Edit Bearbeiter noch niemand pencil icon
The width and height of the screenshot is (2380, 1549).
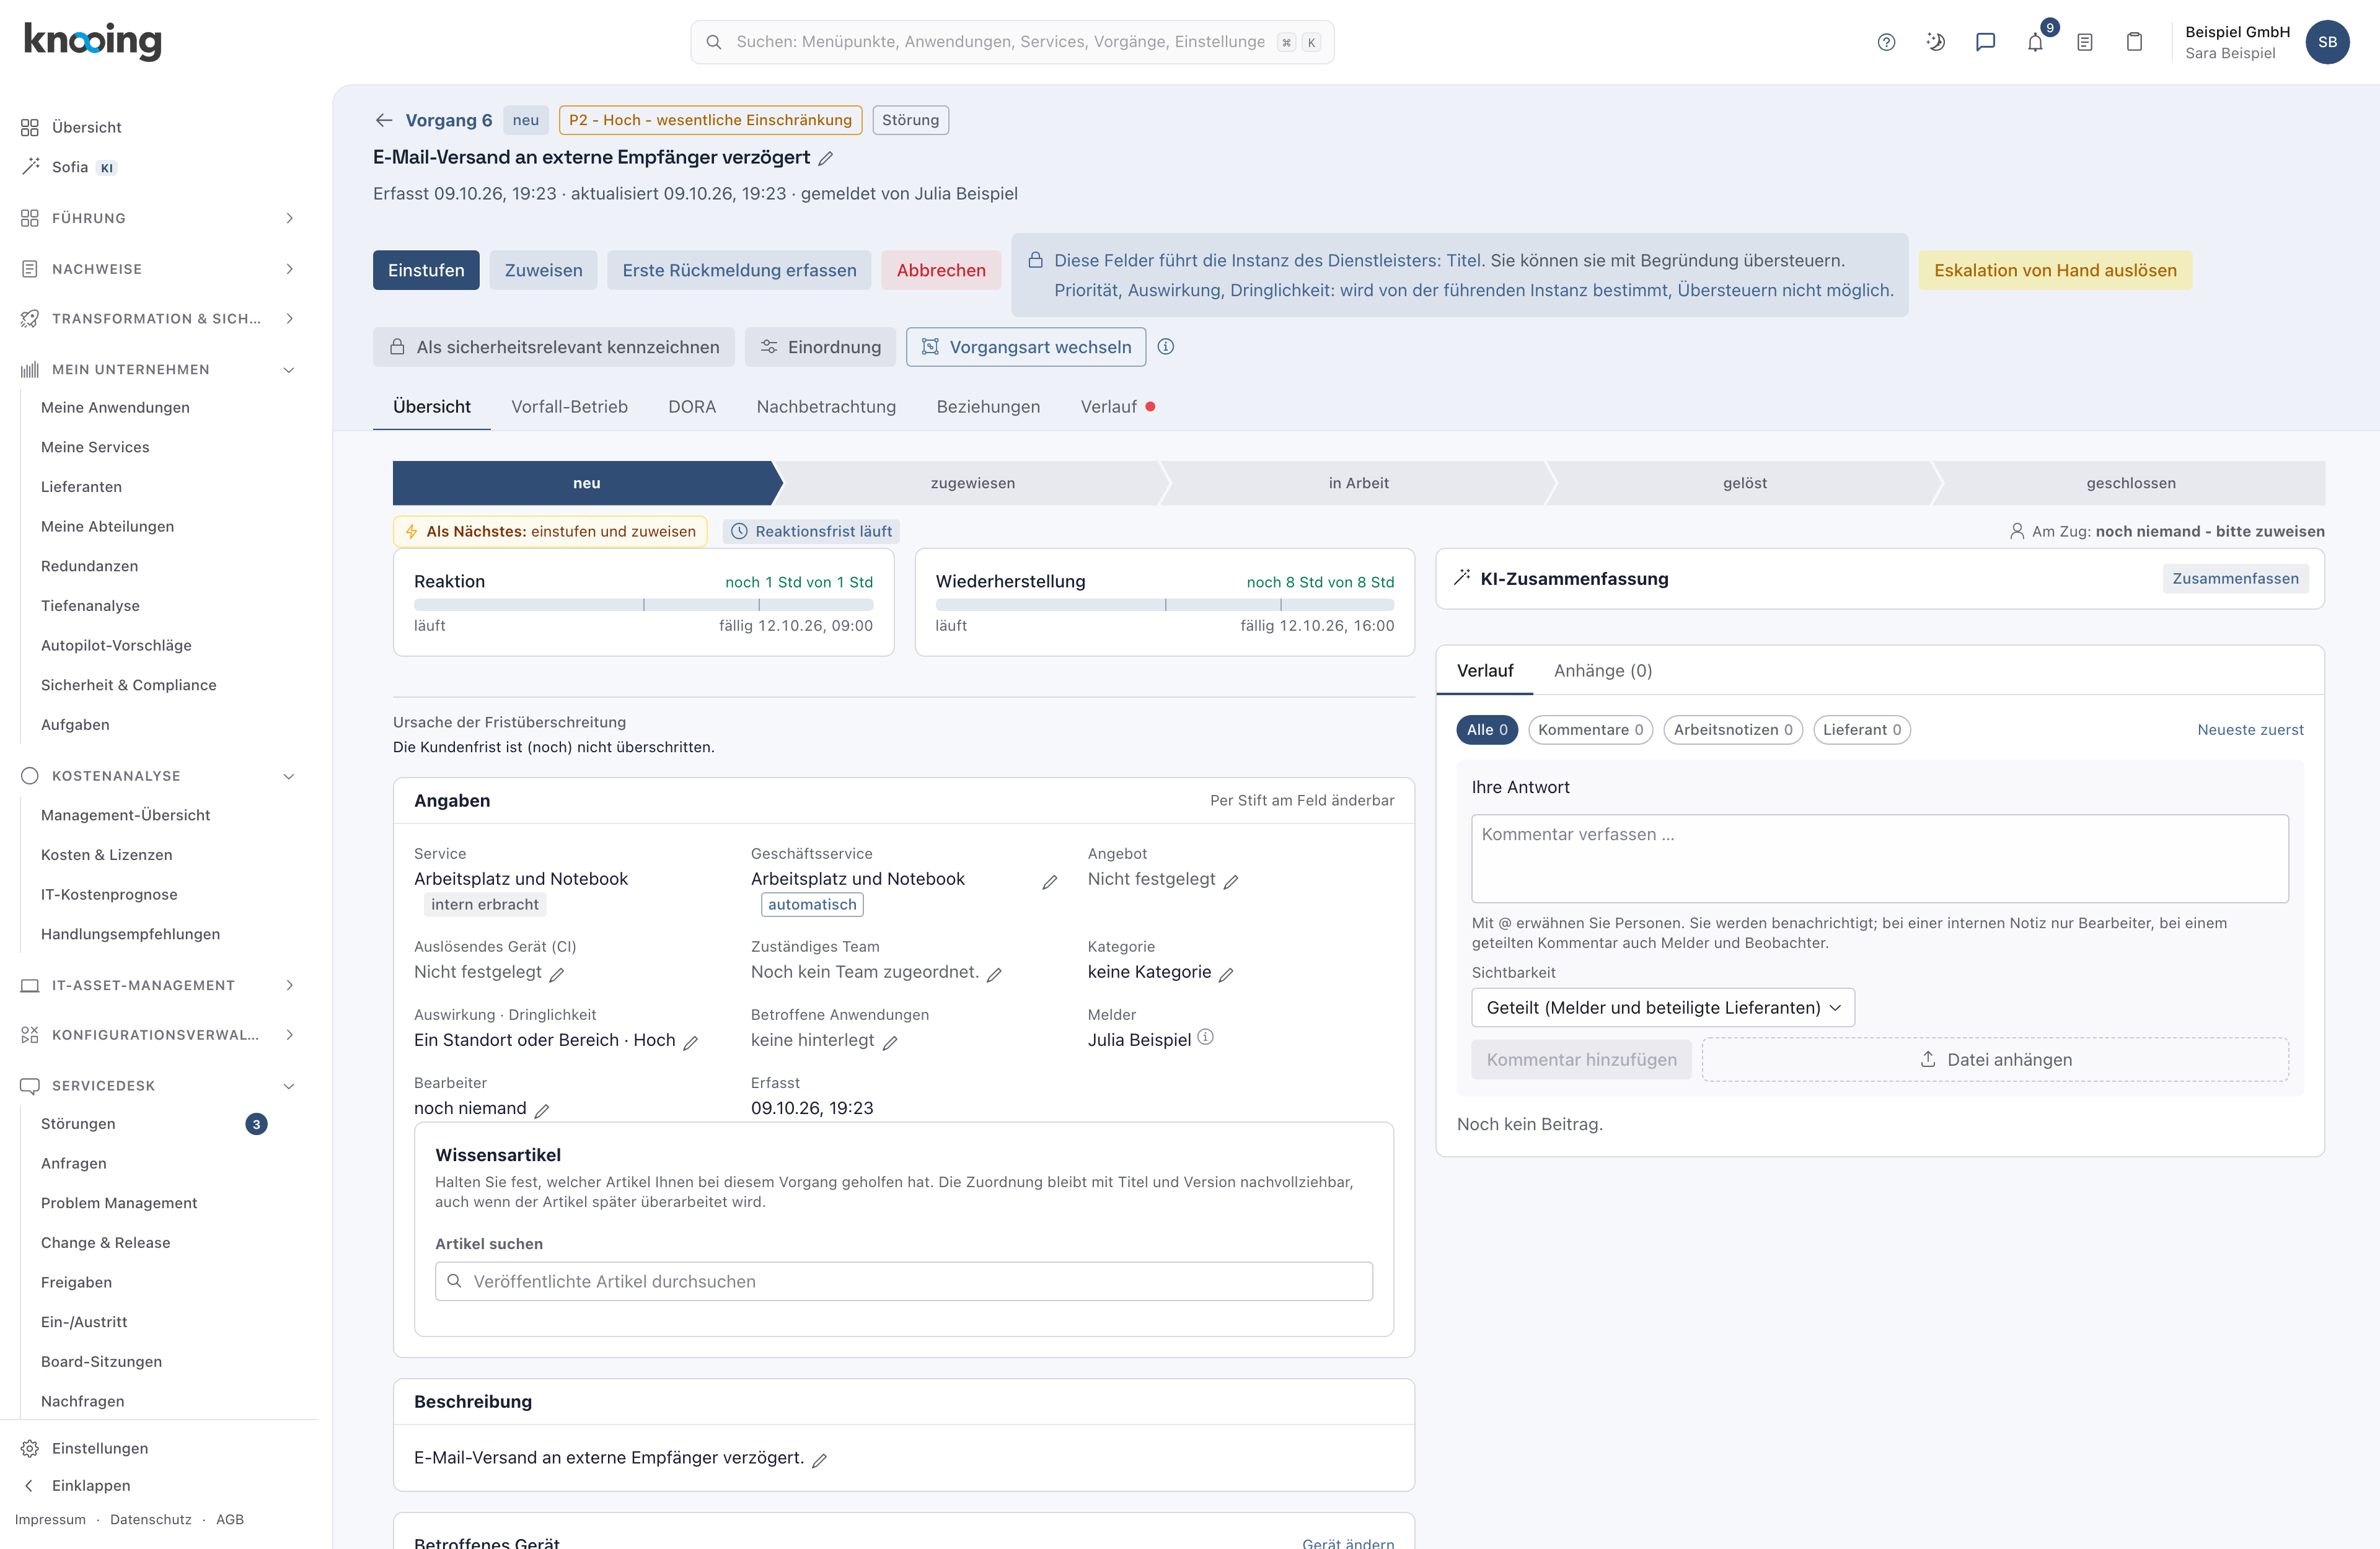(542, 1110)
